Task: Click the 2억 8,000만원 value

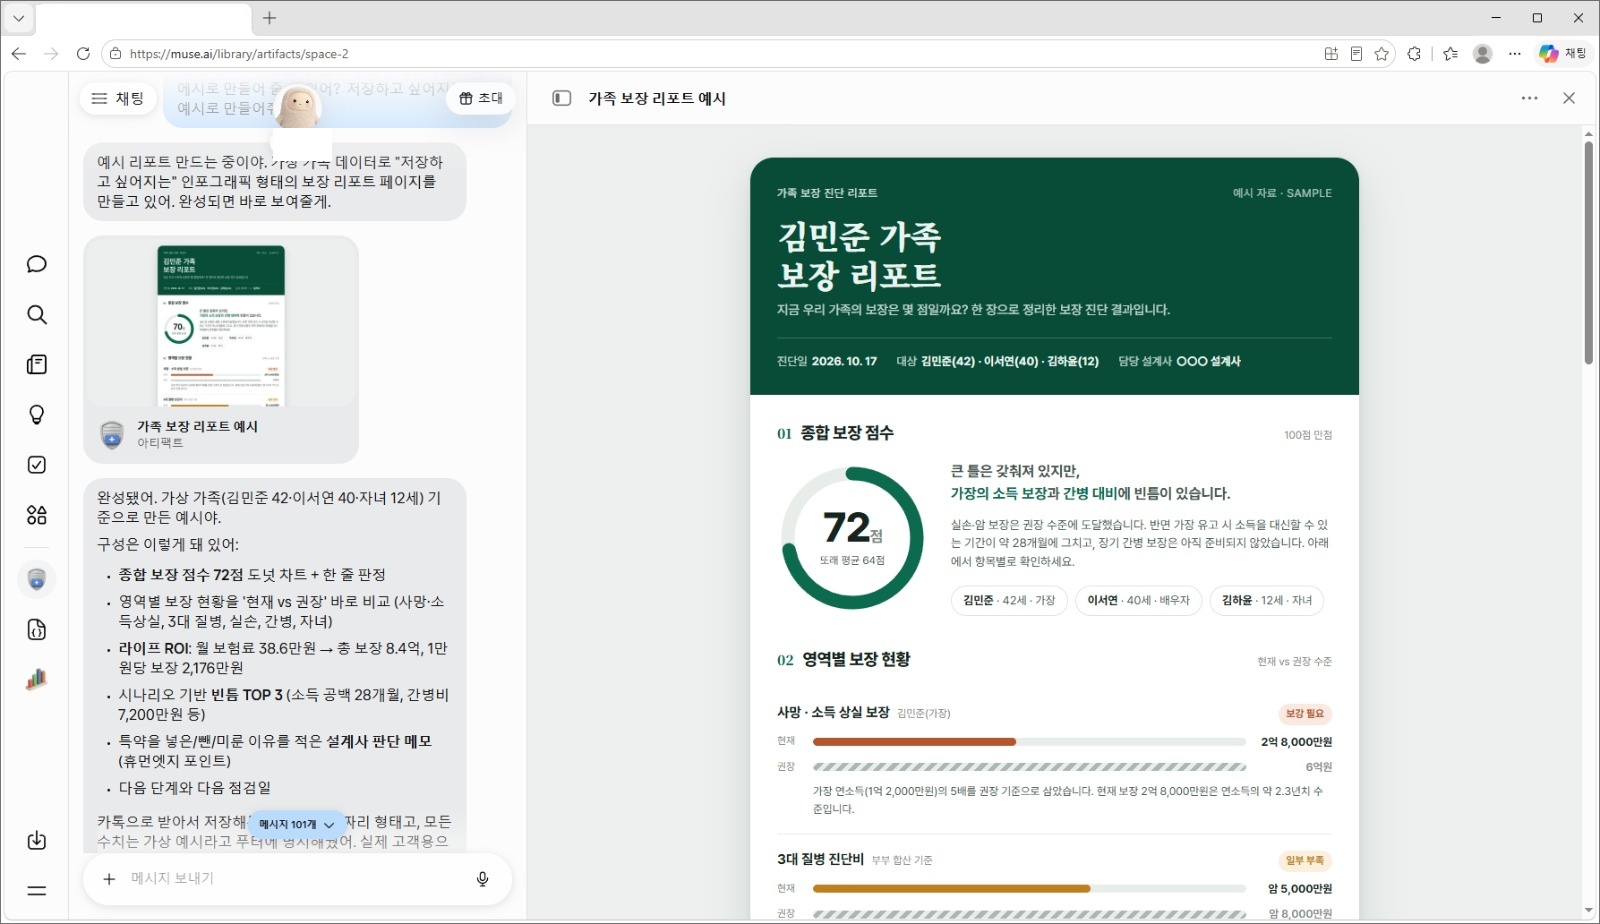Action: (1296, 742)
